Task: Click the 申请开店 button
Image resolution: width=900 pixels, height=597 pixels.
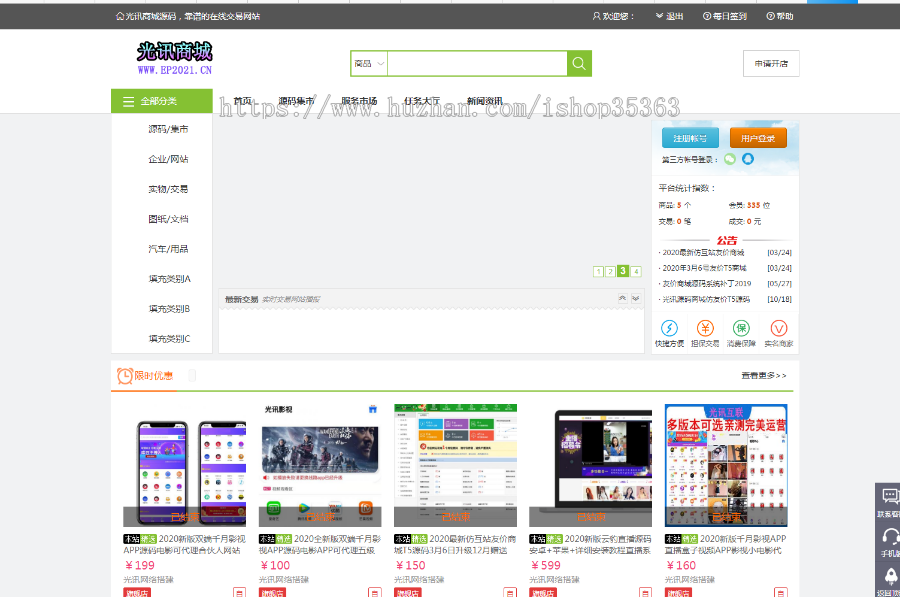Action: 771,64
